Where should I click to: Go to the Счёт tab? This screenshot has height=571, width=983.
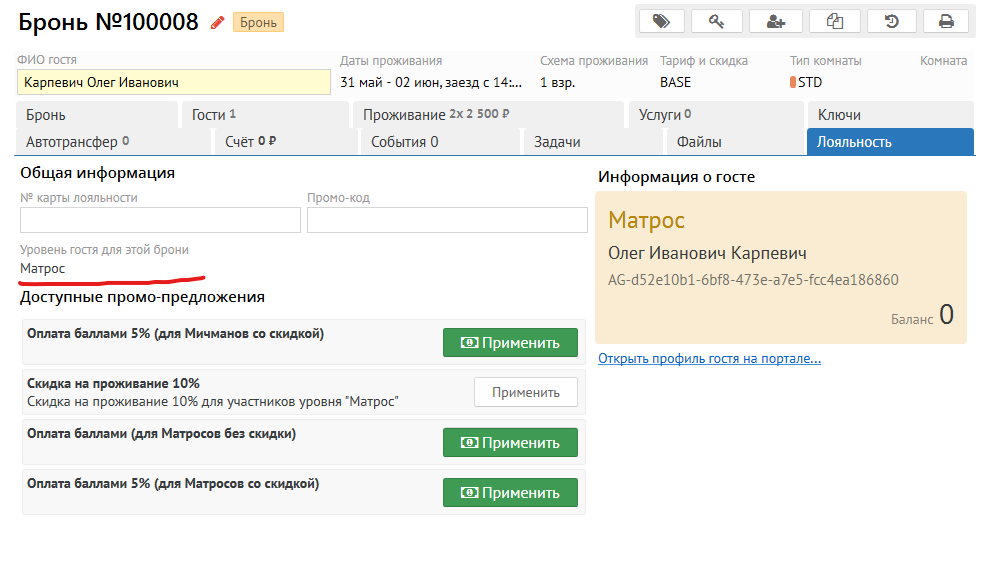click(x=250, y=142)
